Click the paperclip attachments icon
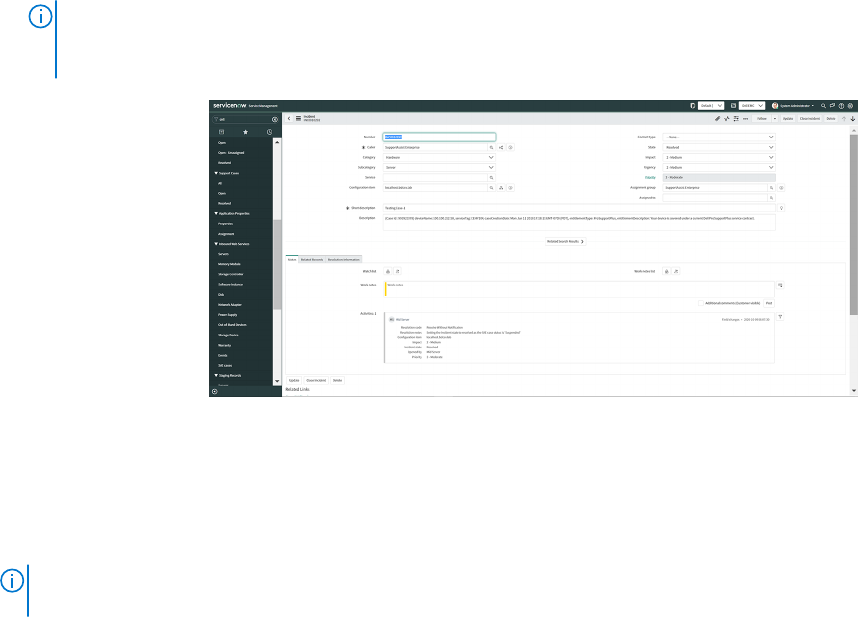 click(x=717, y=119)
